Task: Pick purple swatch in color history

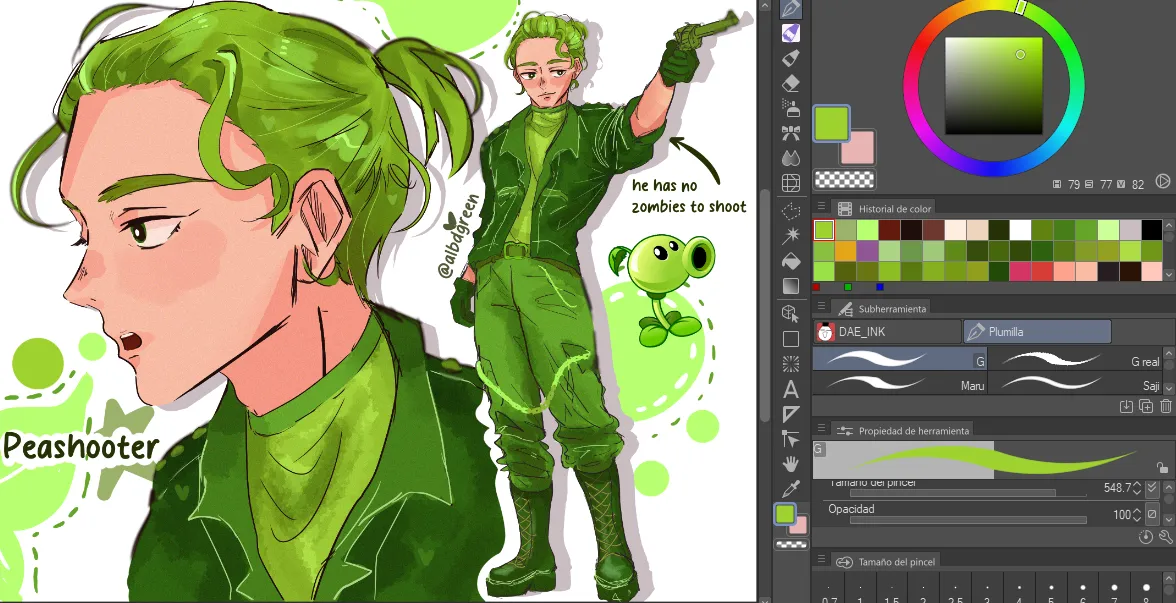Action: click(x=867, y=250)
